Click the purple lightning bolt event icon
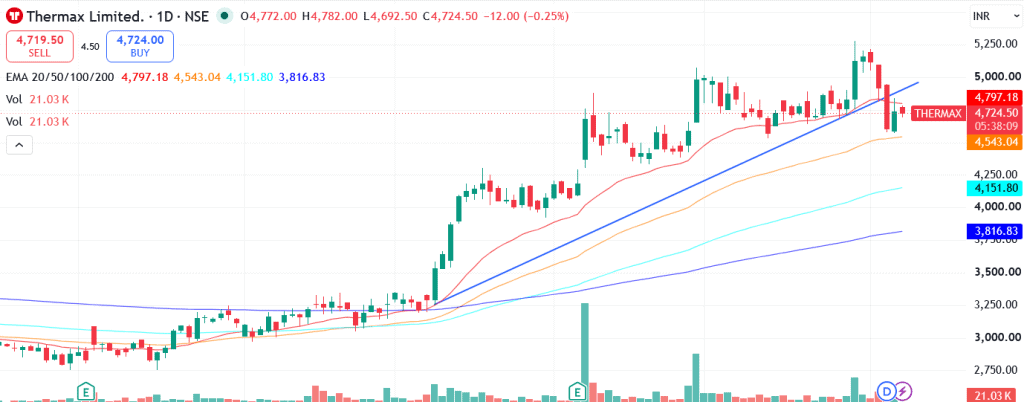The width and height of the screenshot is (1024, 402). [903, 391]
